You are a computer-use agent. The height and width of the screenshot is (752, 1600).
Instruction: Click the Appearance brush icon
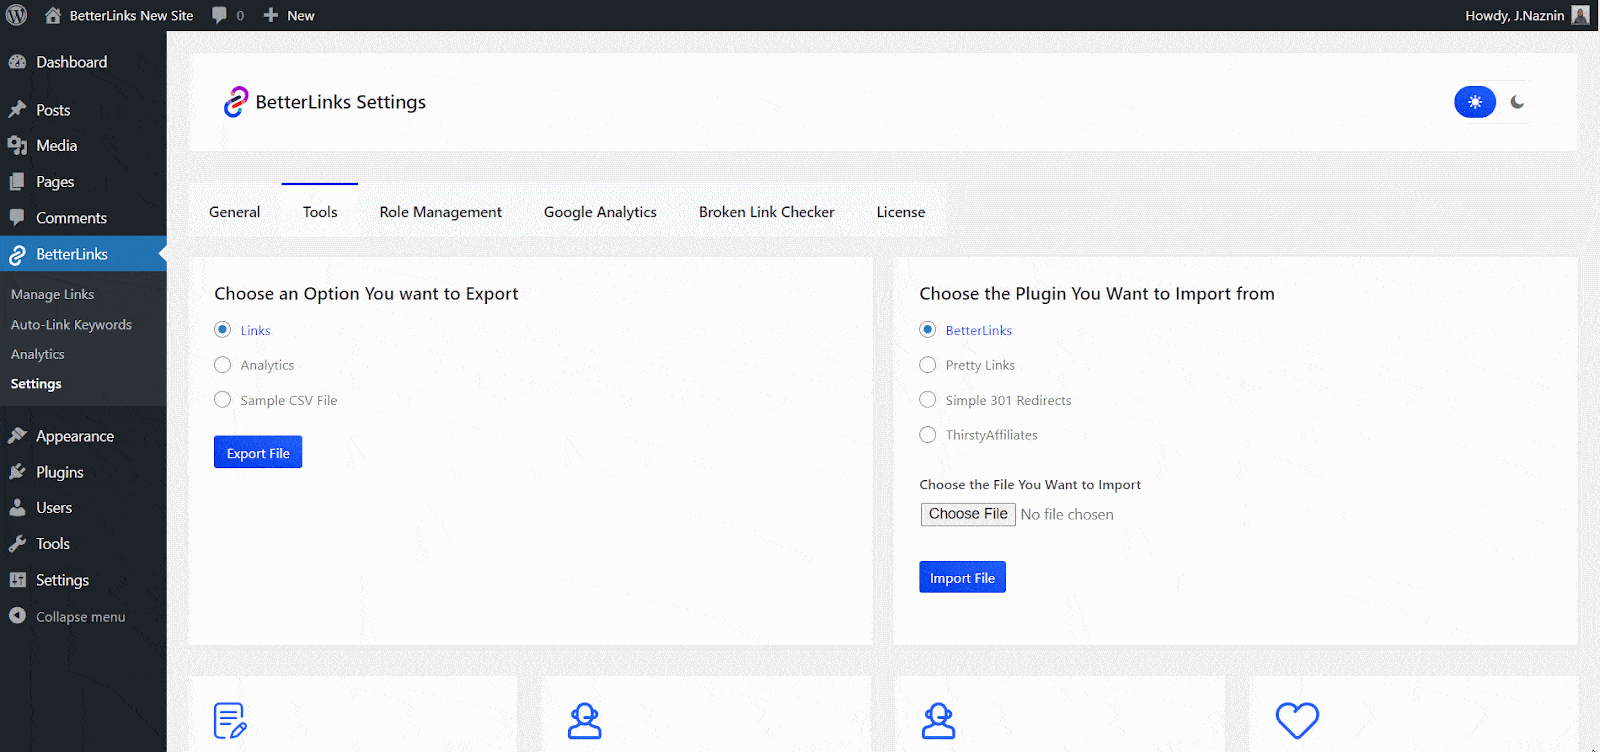tap(17, 436)
